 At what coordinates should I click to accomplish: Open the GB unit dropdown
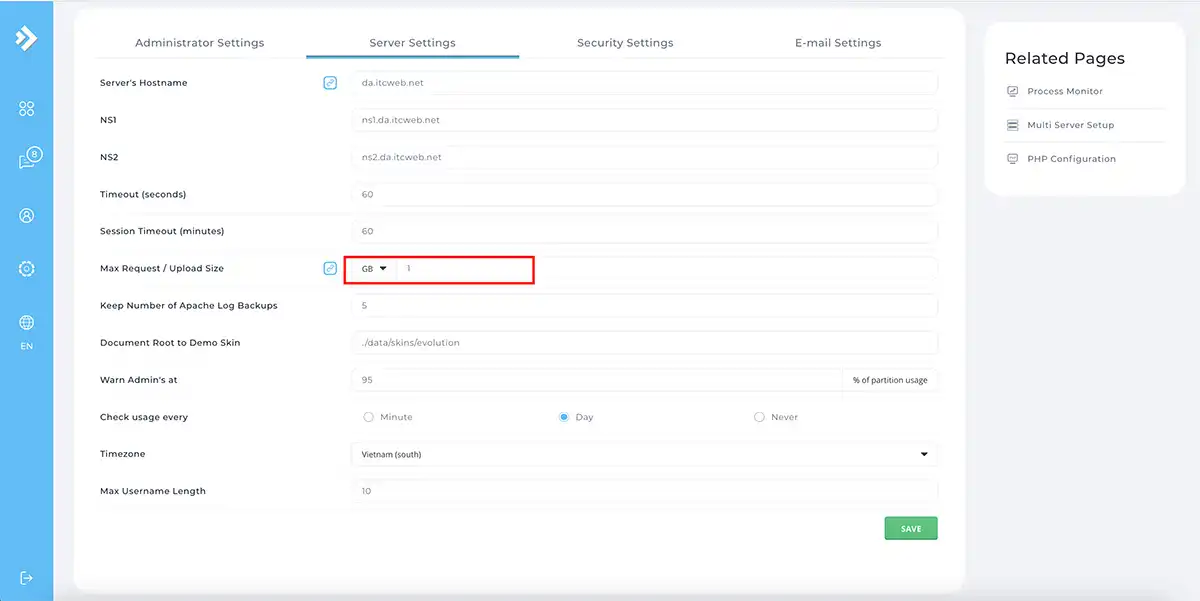pyautogui.click(x=372, y=268)
